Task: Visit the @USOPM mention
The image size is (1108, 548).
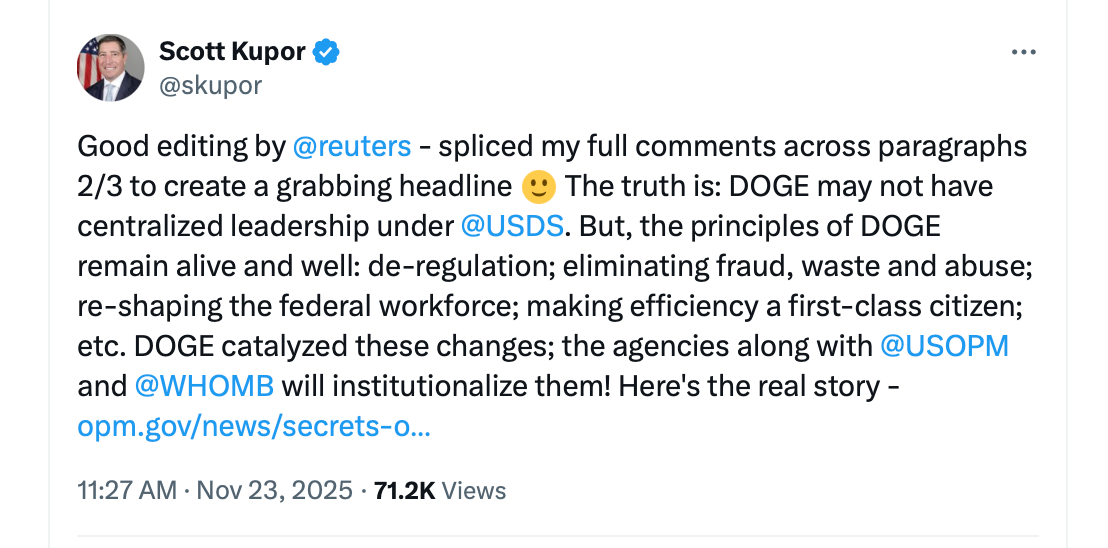Action: tap(944, 346)
